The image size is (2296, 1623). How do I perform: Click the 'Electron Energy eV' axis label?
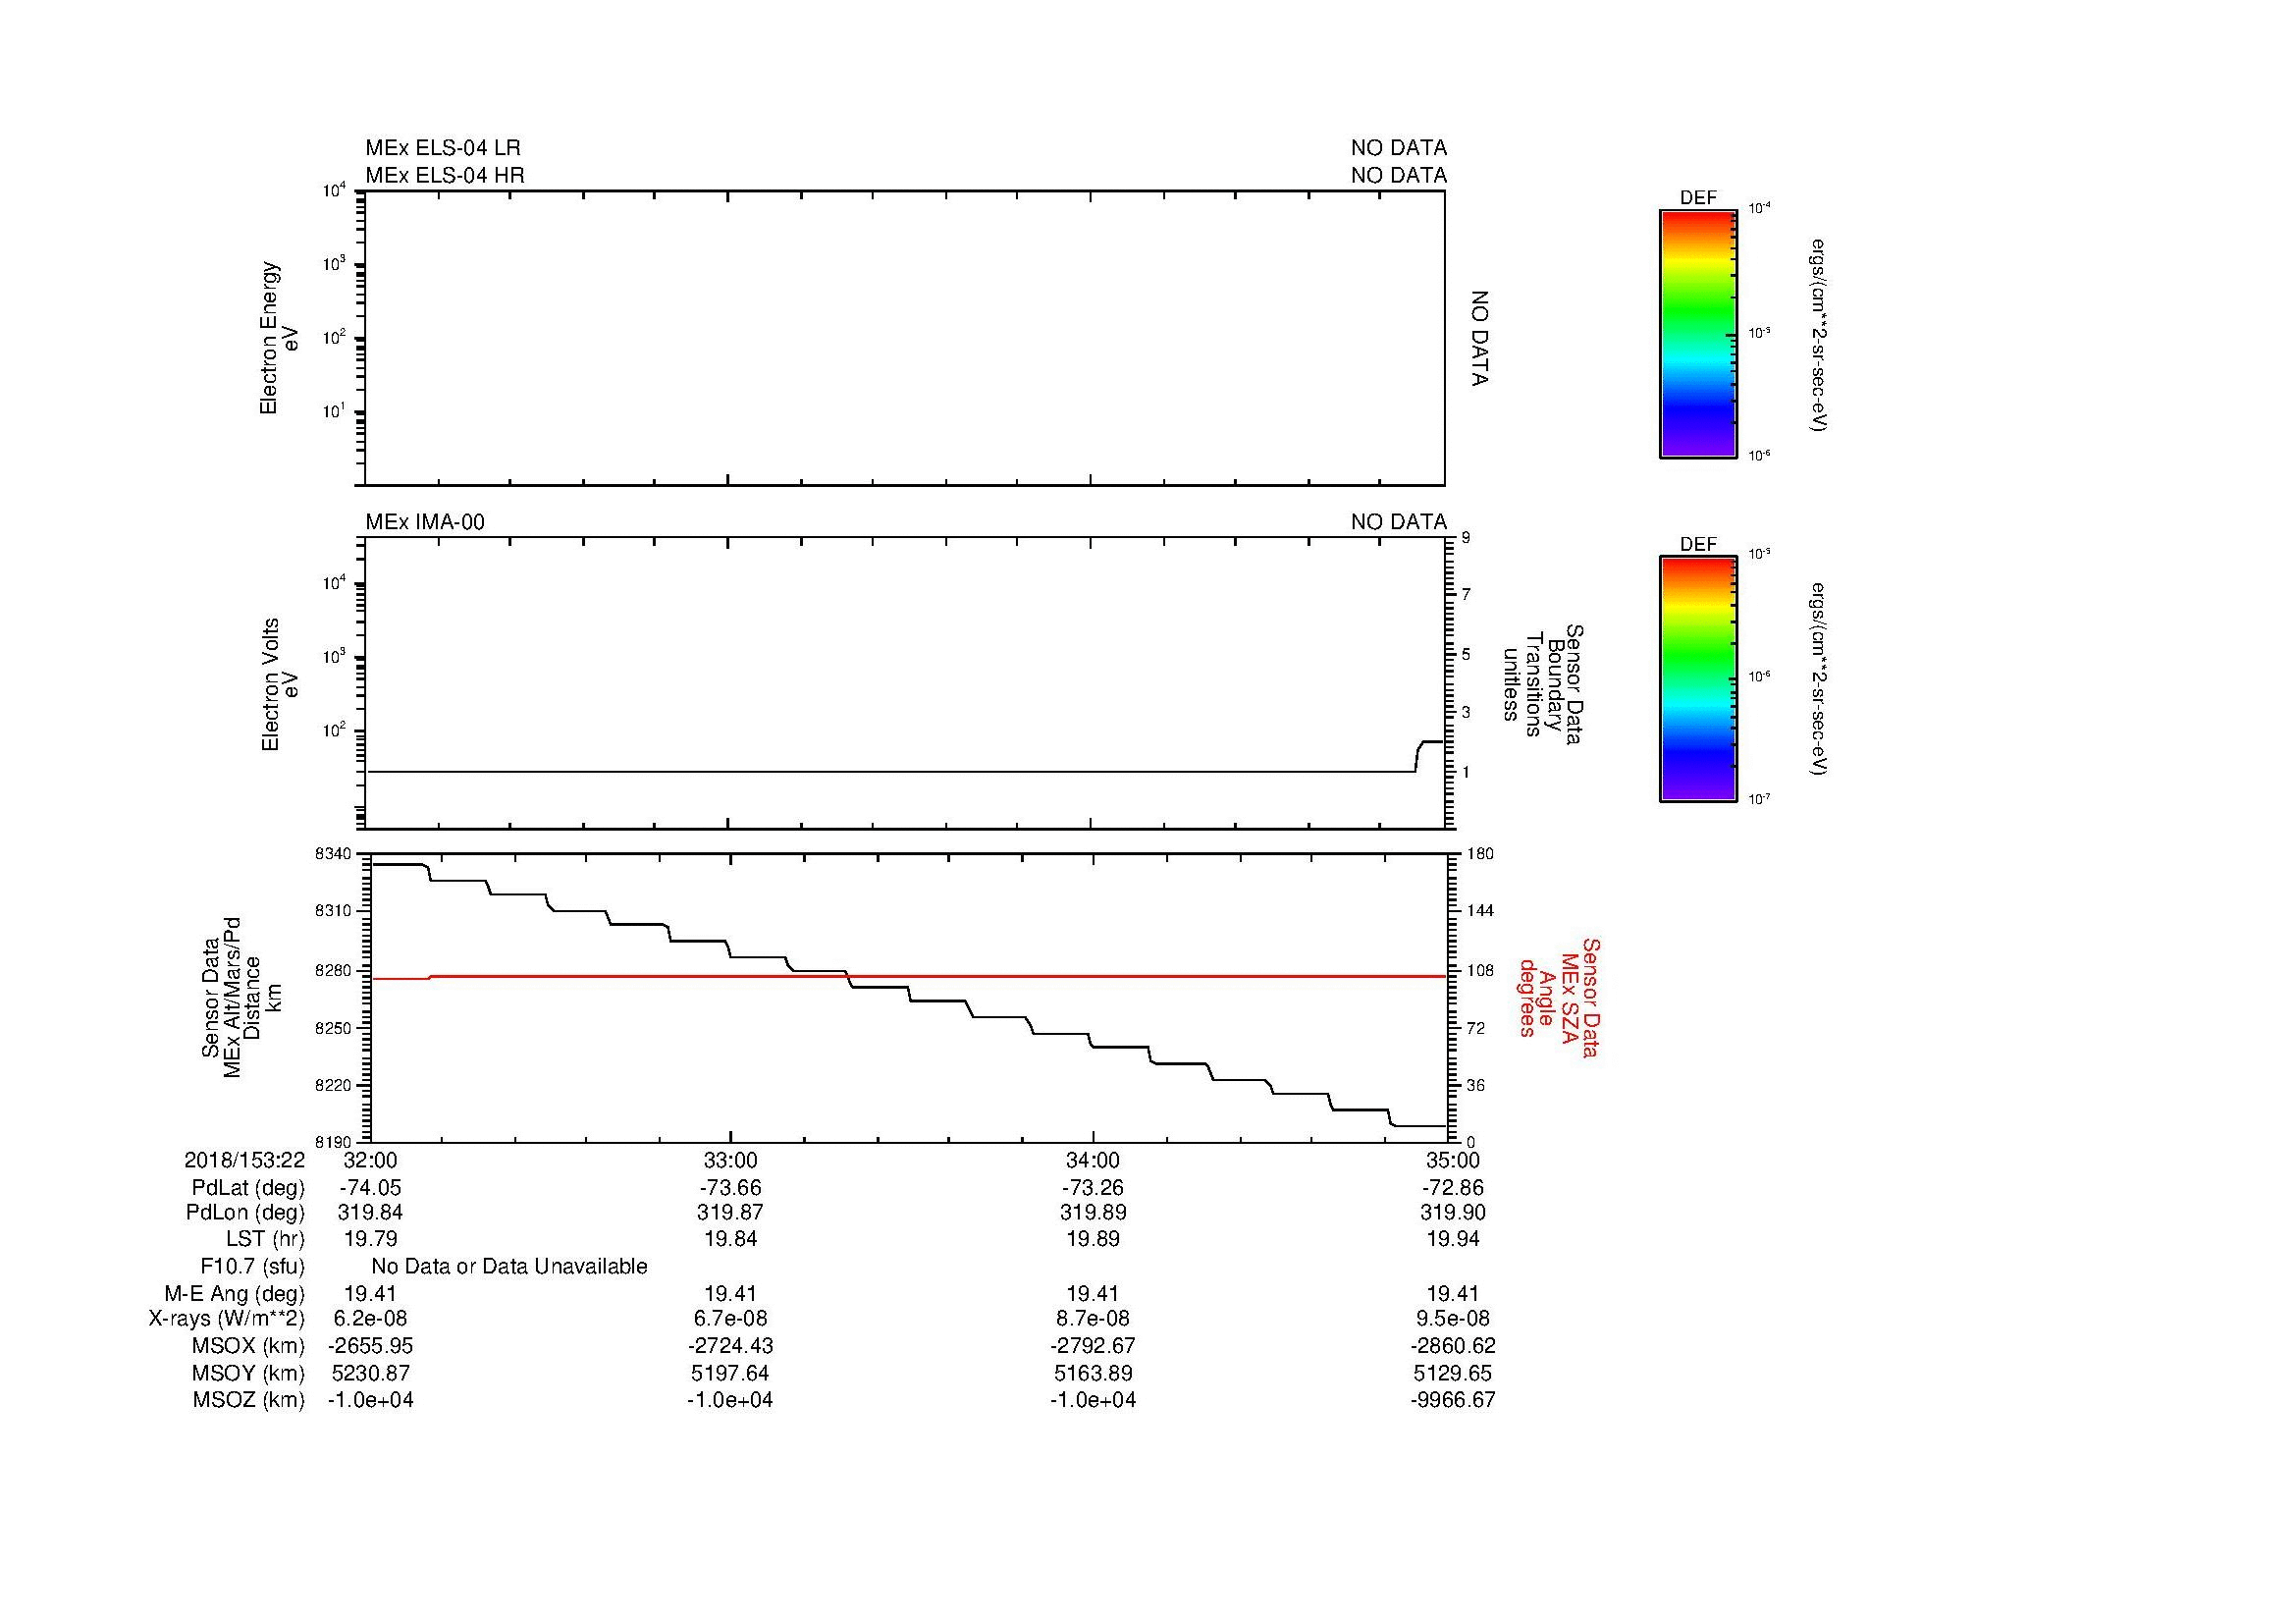pos(280,338)
